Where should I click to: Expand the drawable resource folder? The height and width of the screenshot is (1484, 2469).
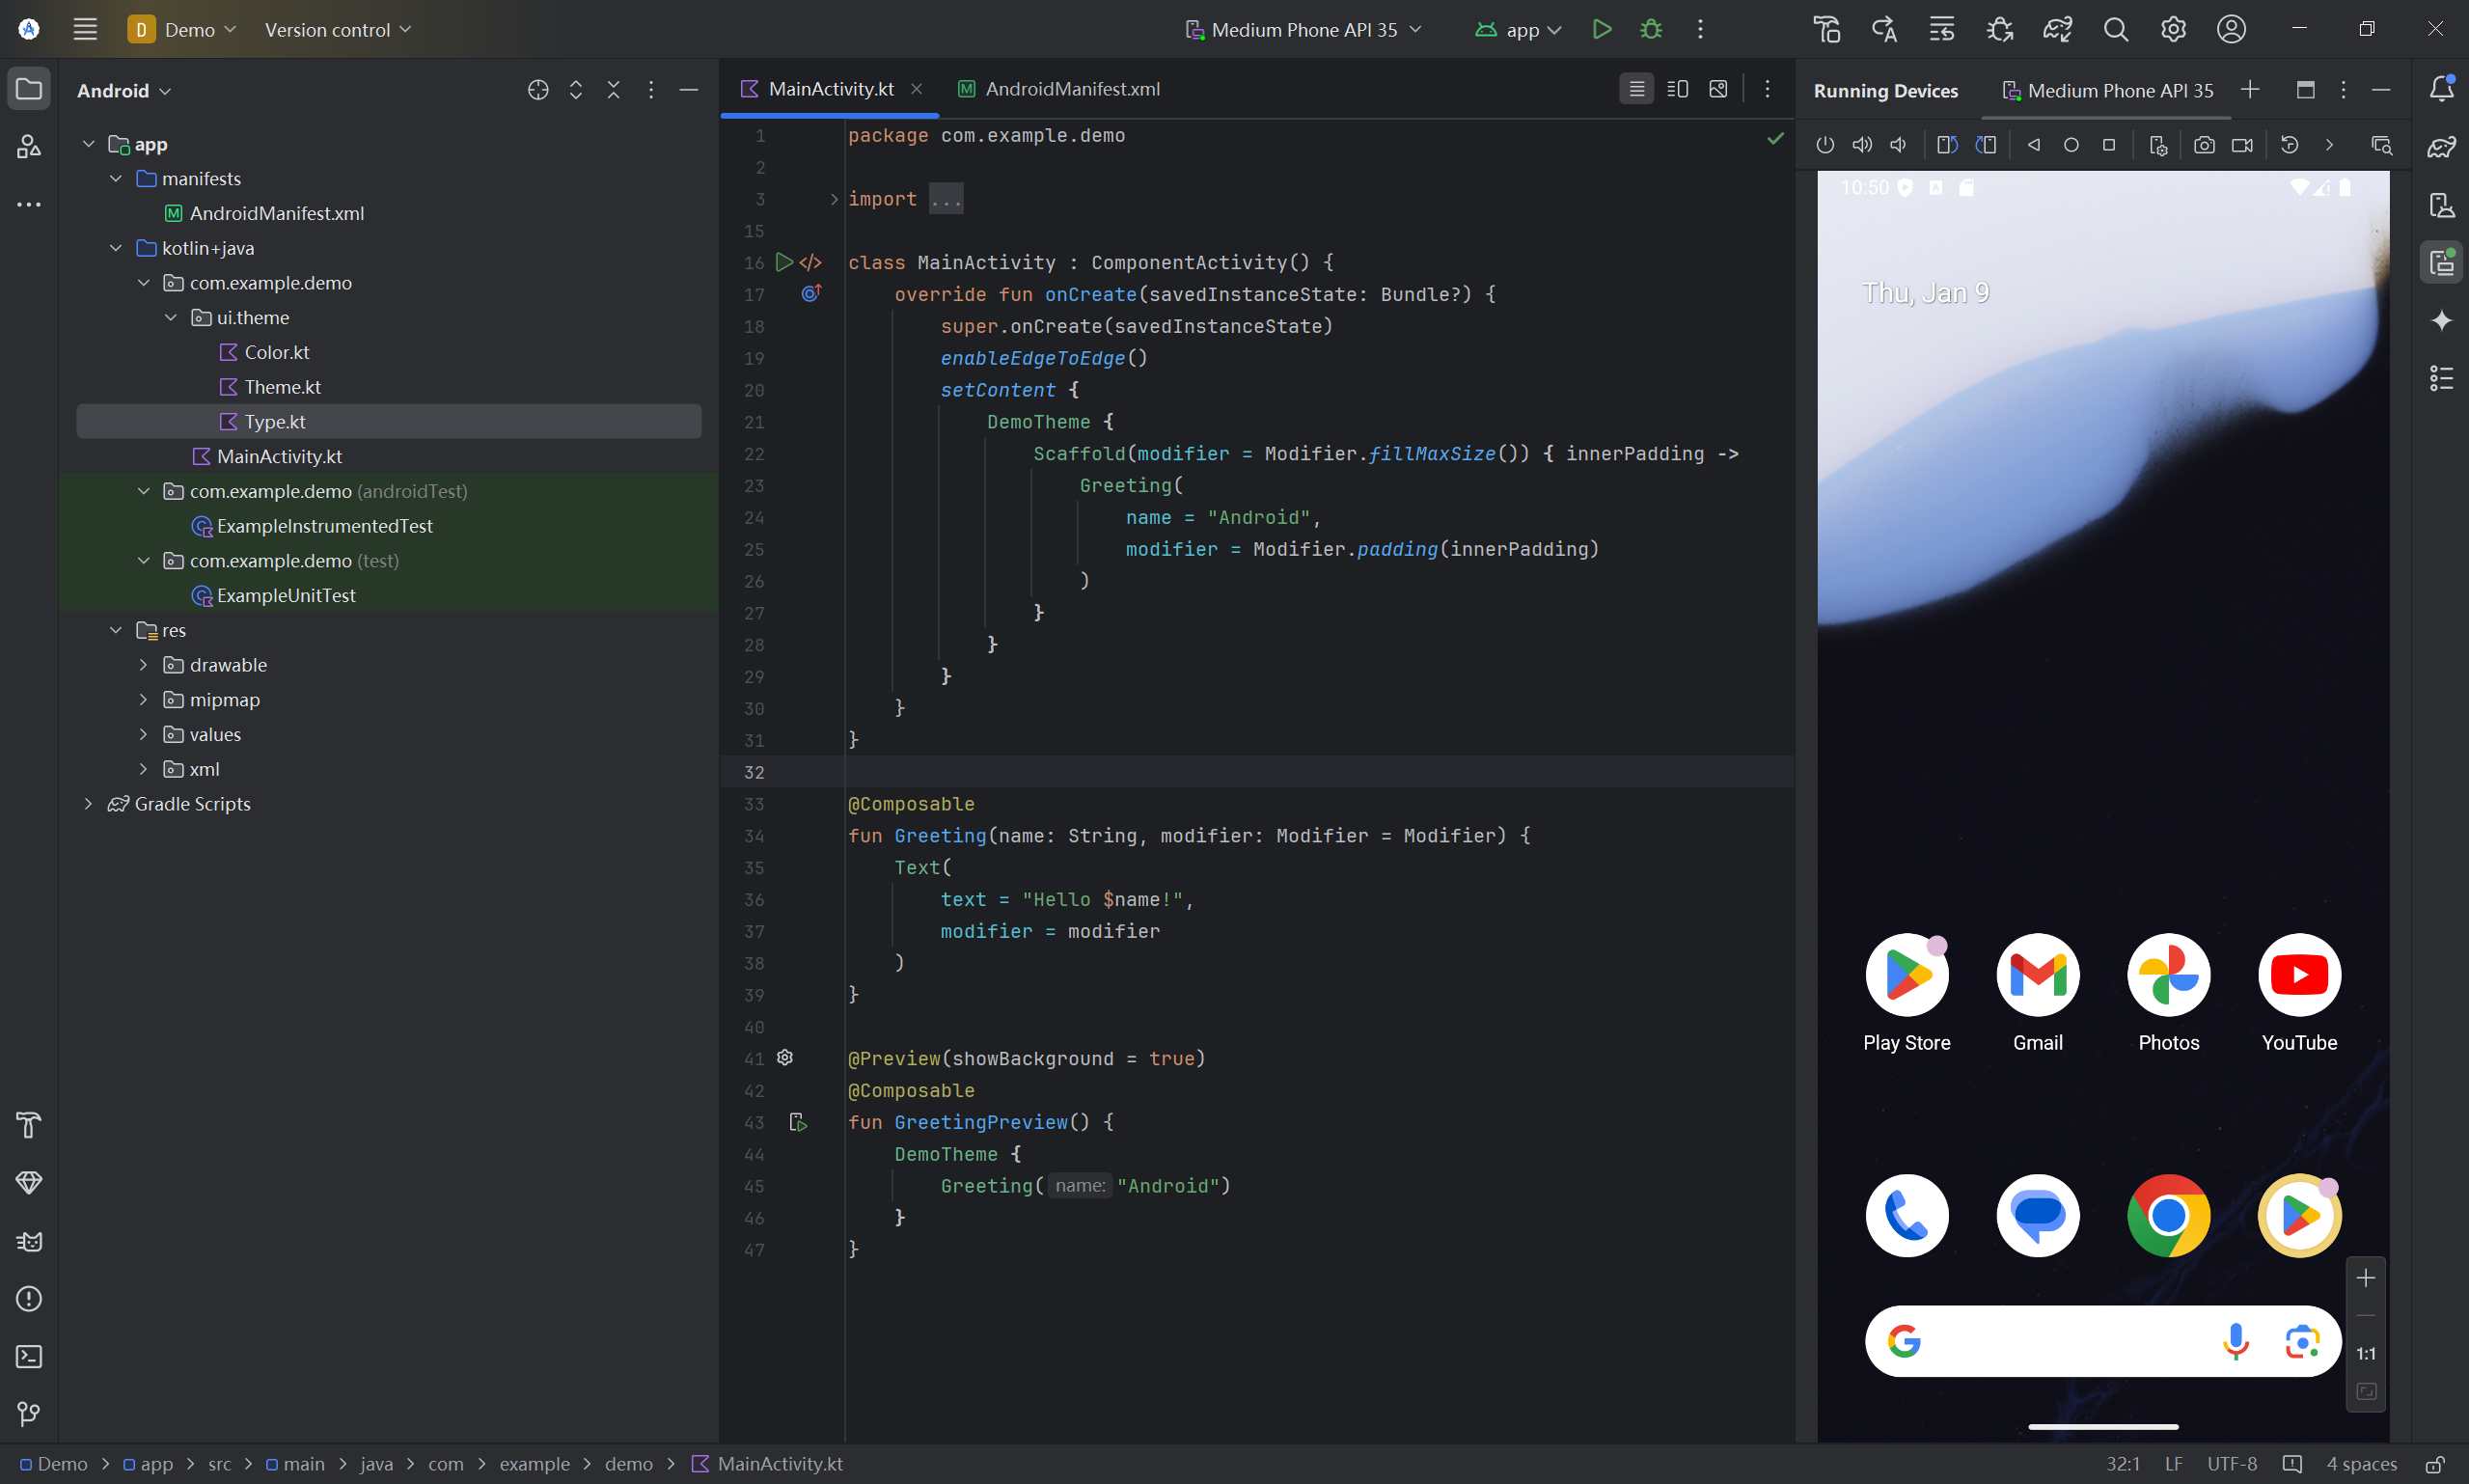pyautogui.click(x=143, y=665)
